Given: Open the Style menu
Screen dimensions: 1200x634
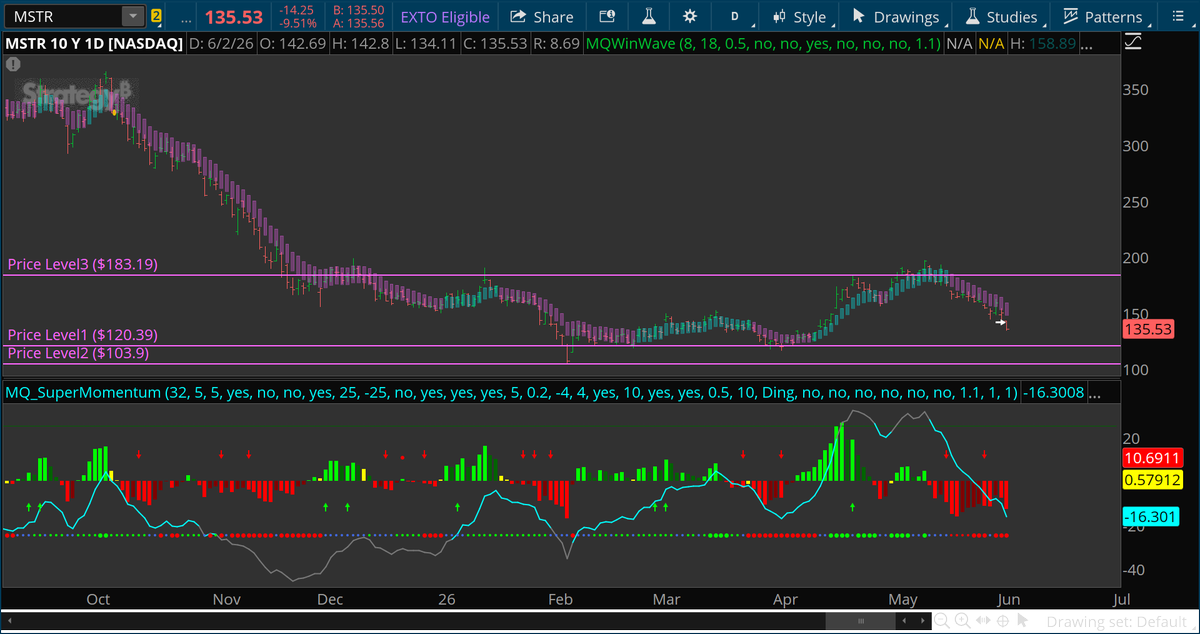Looking at the screenshot, I should click(x=799, y=17).
